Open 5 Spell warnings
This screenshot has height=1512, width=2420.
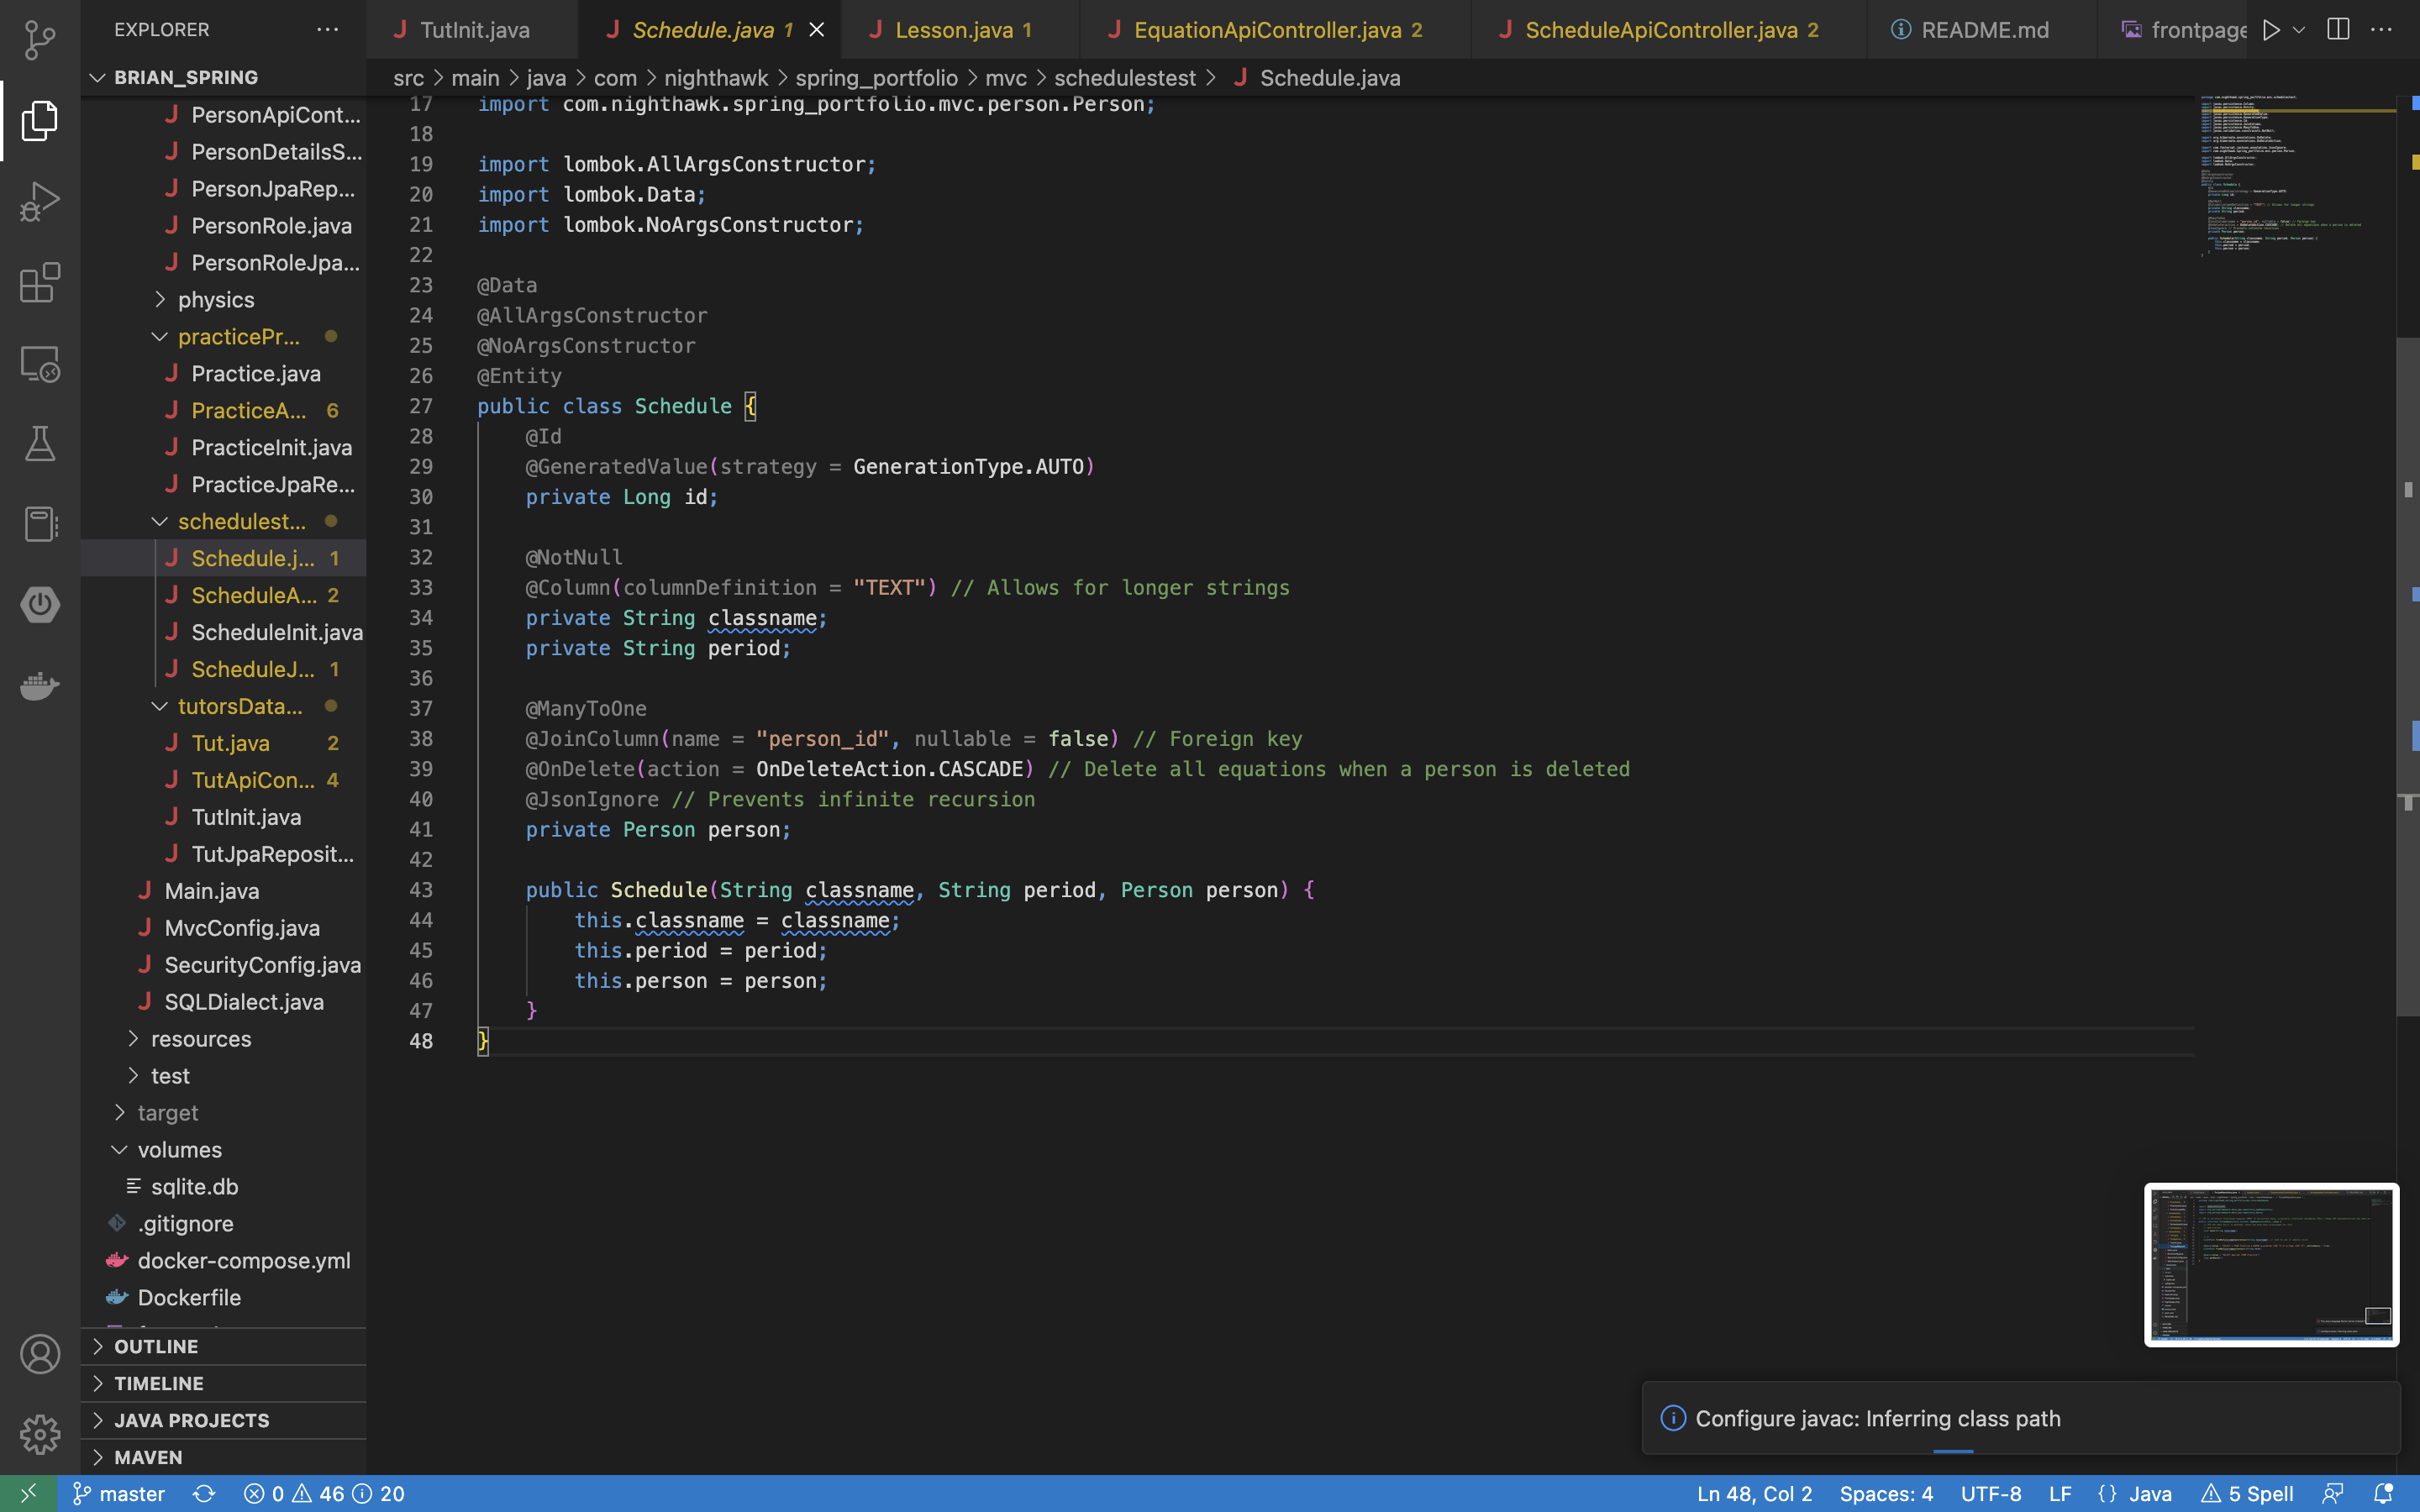point(2248,1493)
